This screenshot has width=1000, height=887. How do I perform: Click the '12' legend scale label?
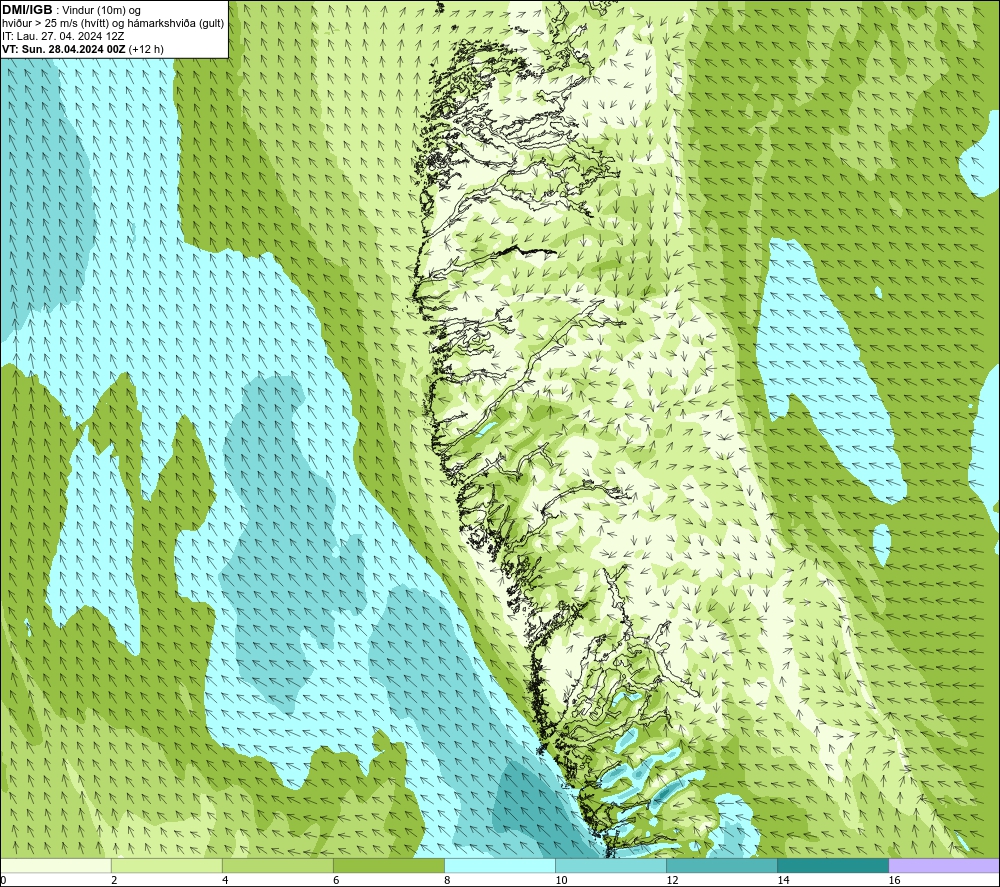pyautogui.click(x=672, y=881)
